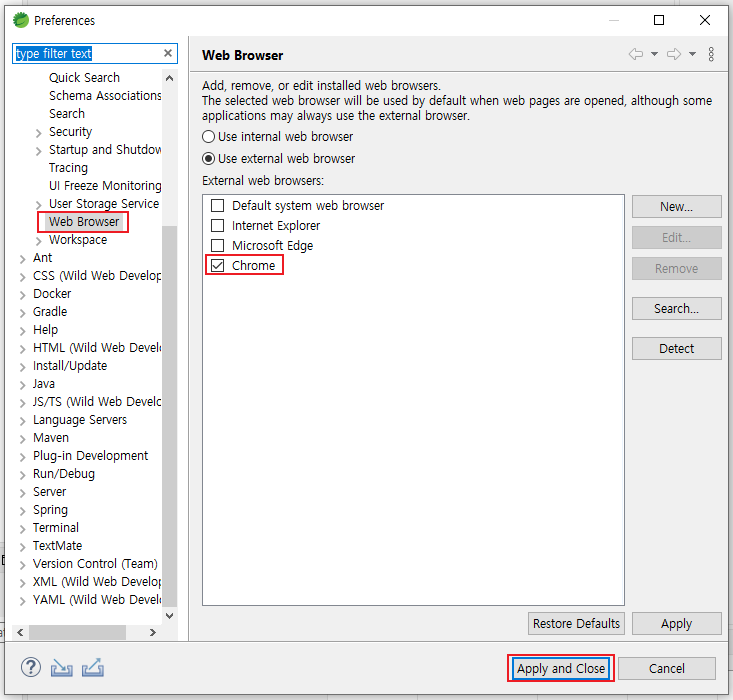Expand the Java preferences node
The height and width of the screenshot is (700, 733).
click(22, 385)
